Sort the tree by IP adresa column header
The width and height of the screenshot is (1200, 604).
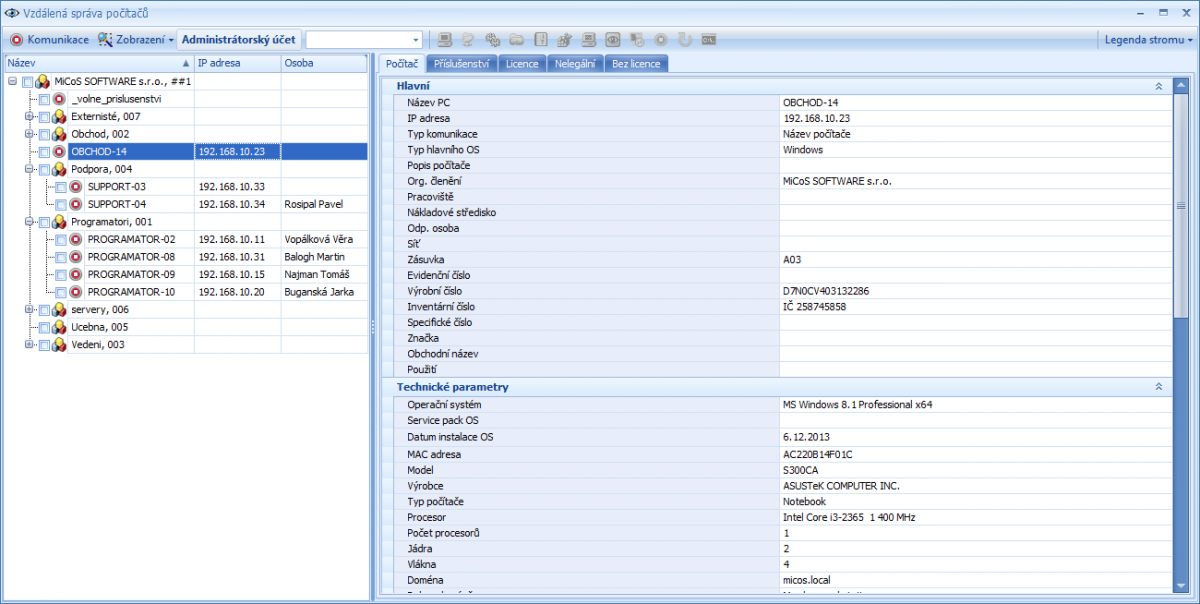click(236, 63)
